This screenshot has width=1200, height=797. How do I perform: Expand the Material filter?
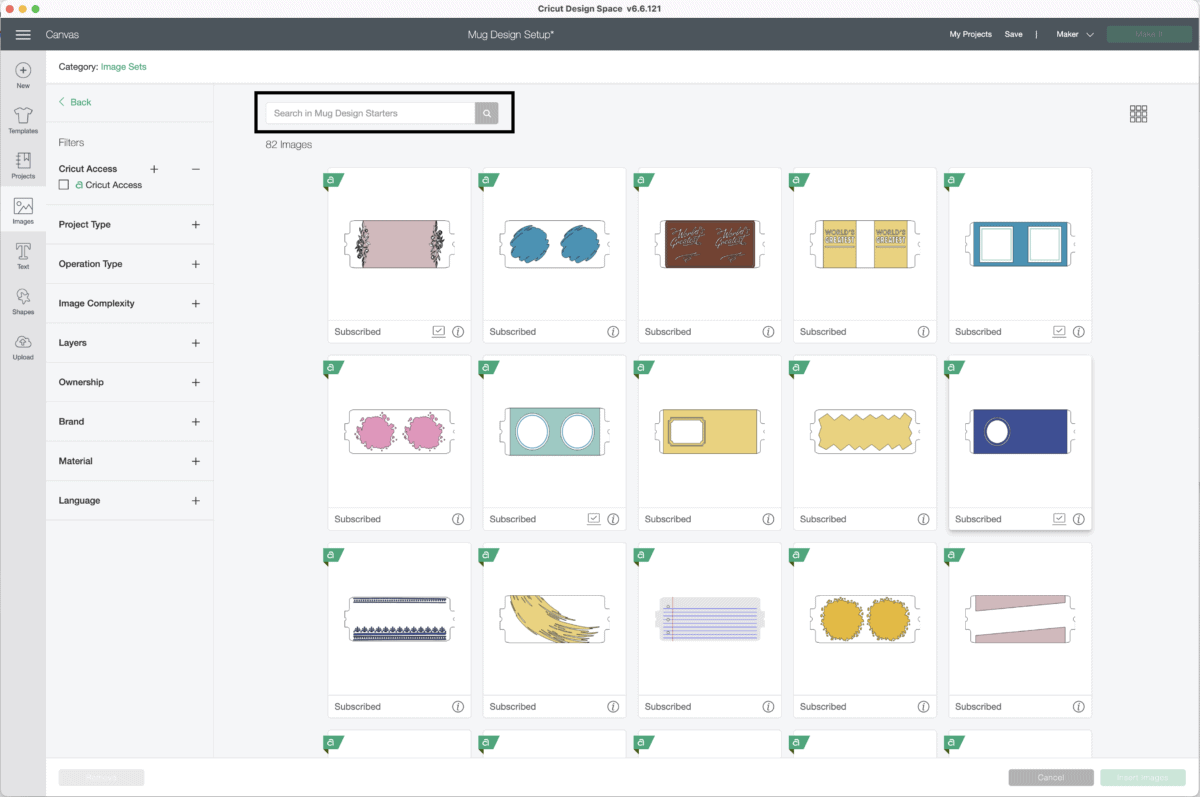(195, 461)
